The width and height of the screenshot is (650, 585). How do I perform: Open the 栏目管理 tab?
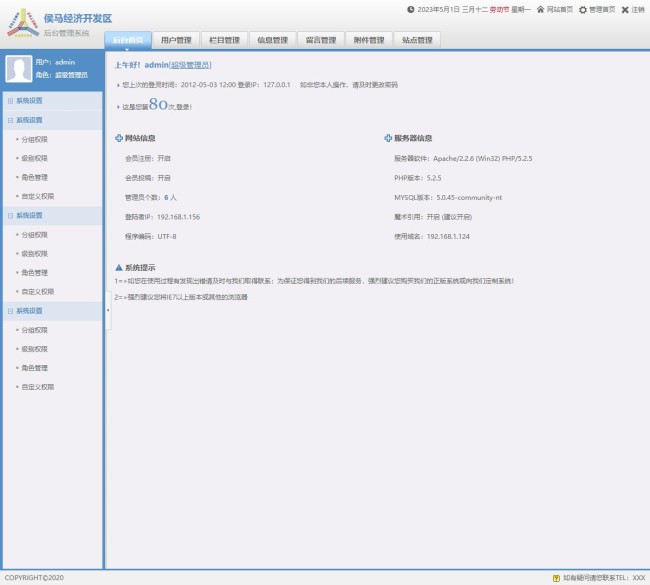tap(224, 40)
